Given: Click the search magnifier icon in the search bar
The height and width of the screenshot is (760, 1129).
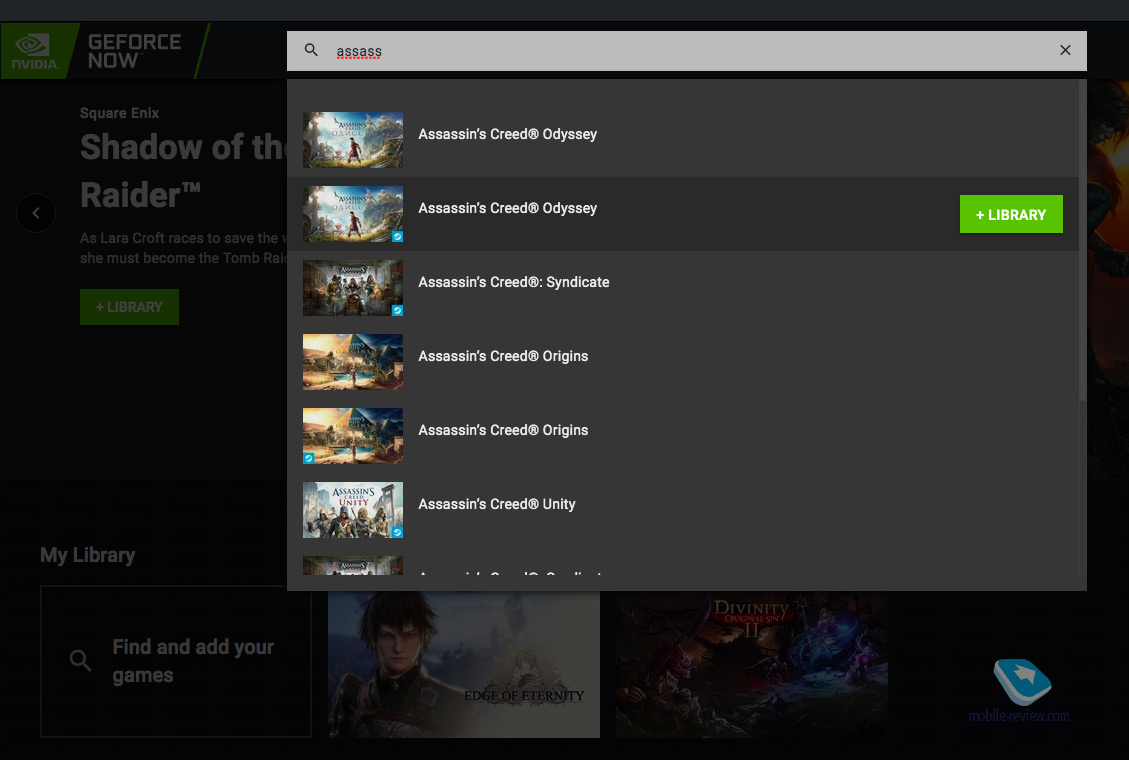Looking at the screenshot, I should [x=311, y=50].
